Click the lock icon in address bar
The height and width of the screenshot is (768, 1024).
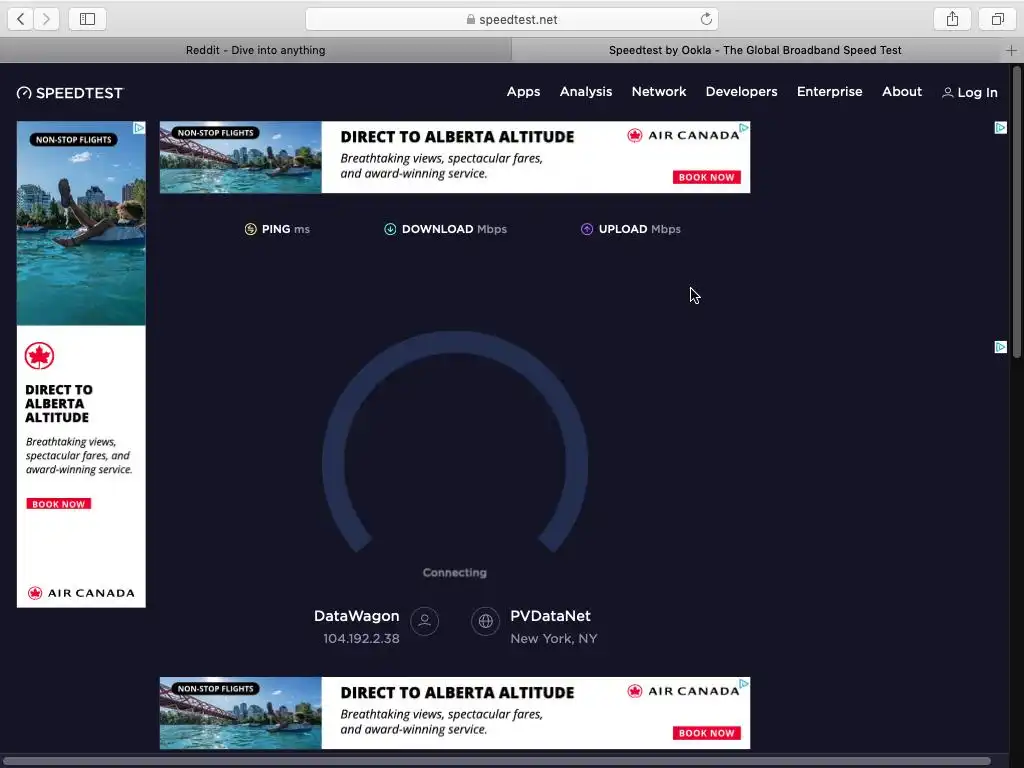click(471, 20)
